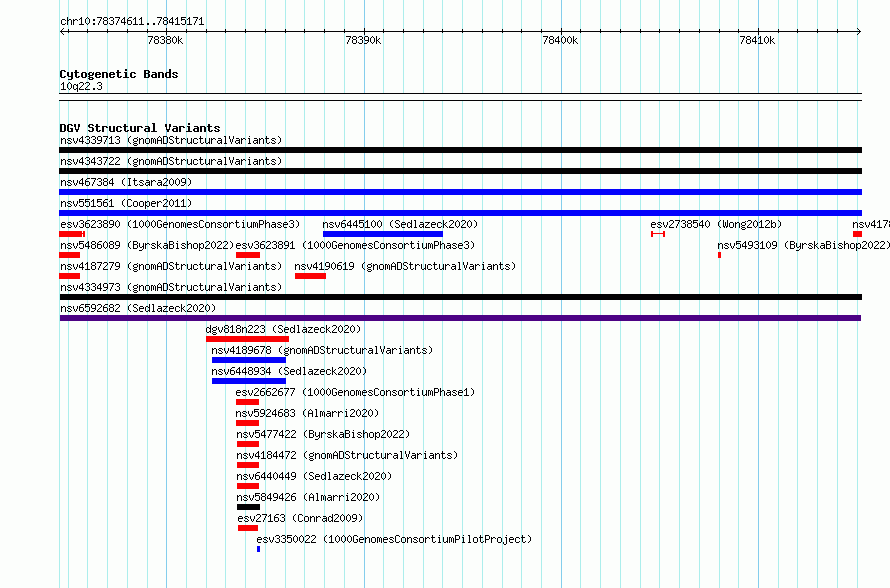Image resolution: width=890 pixels, height=588 pixels.
Task: Select the nsv4334973 black variant bar
Action: (460, 297)
